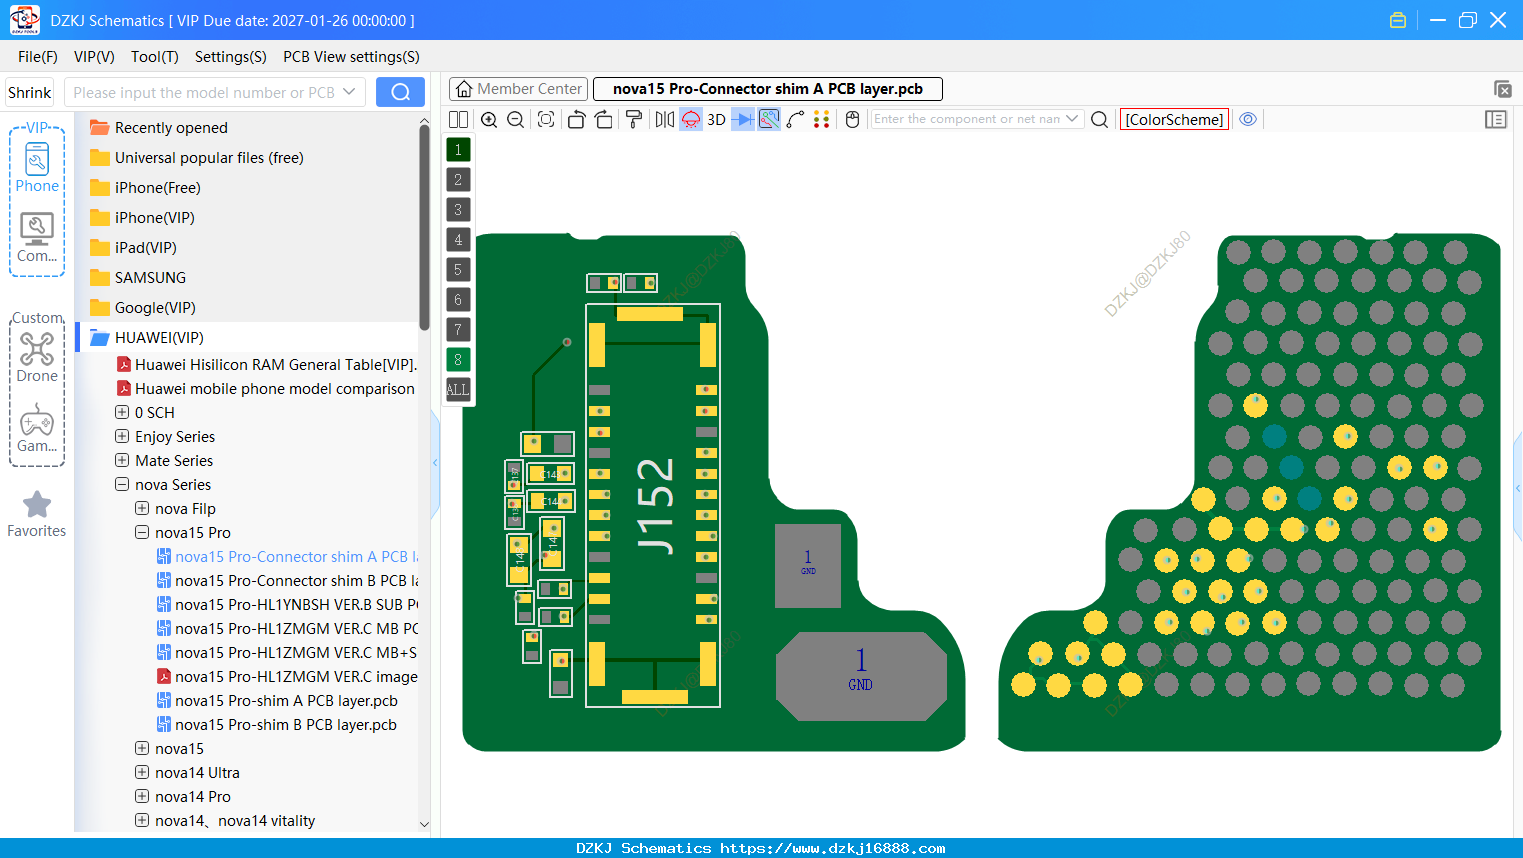
Task: Click the Shrink button
Action: click(29, 92)
